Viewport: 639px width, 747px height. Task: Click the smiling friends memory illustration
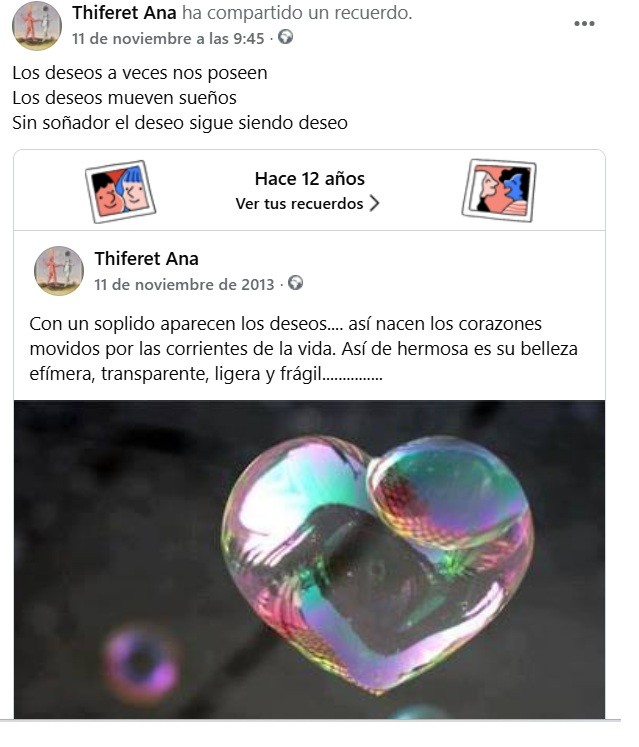click(121, 192)
